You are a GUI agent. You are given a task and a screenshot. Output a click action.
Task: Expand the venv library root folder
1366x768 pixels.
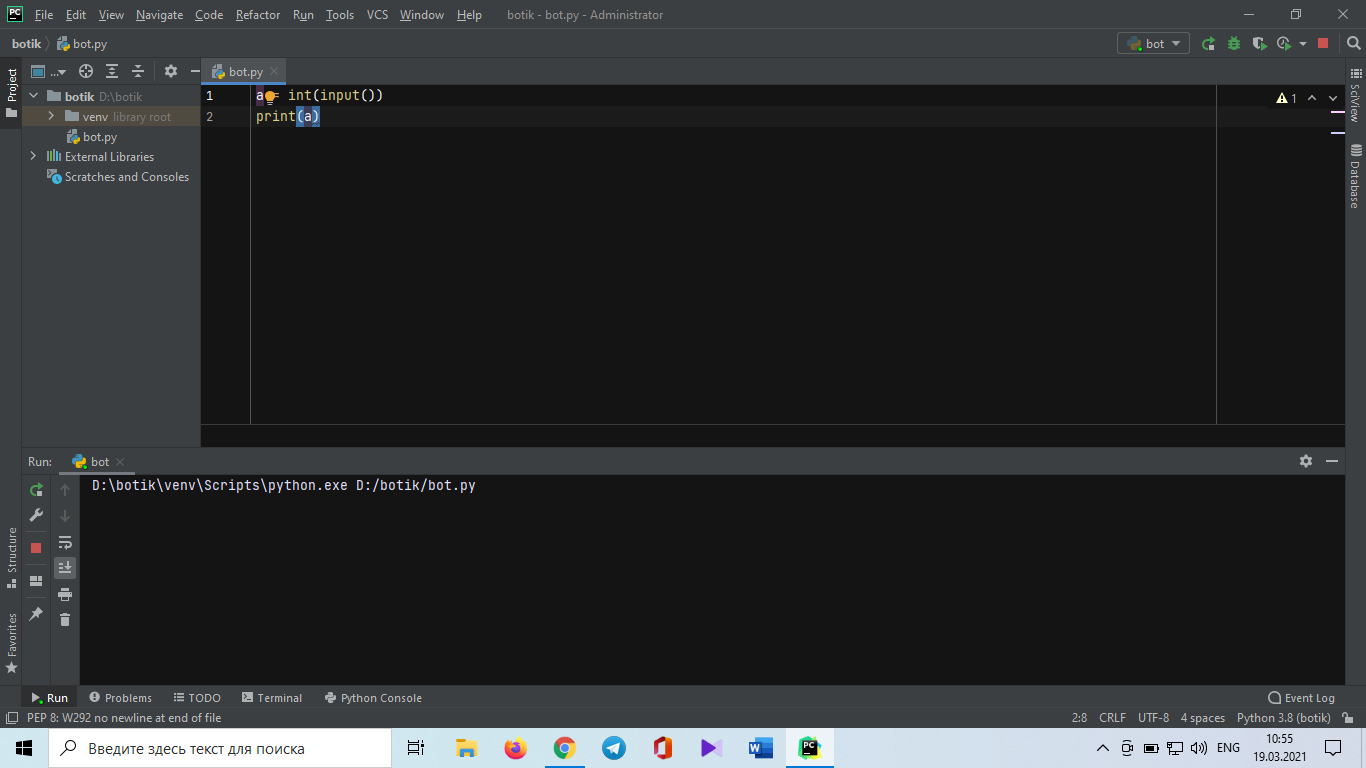point(51,117)
